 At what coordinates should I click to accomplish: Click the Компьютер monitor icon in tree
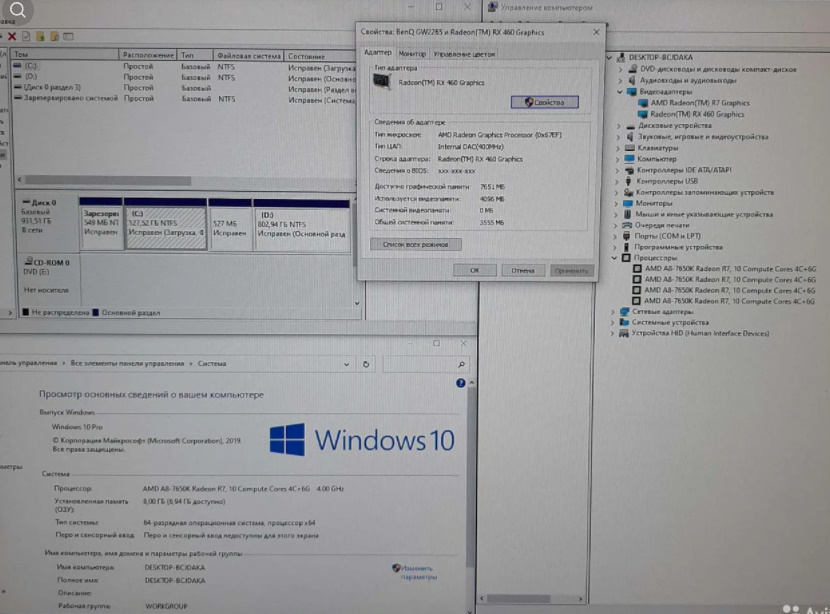(x=629, y=159)
